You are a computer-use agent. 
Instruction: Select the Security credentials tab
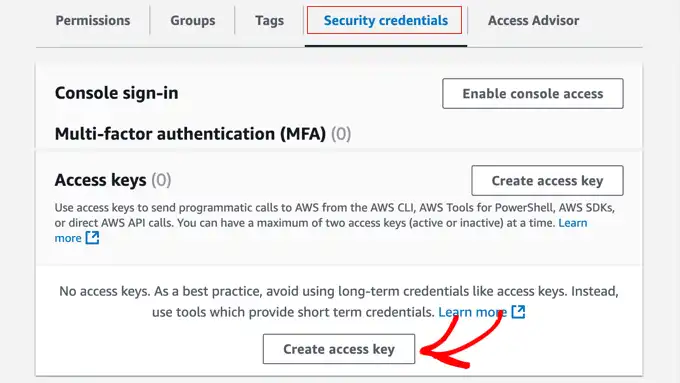[386, 20]
